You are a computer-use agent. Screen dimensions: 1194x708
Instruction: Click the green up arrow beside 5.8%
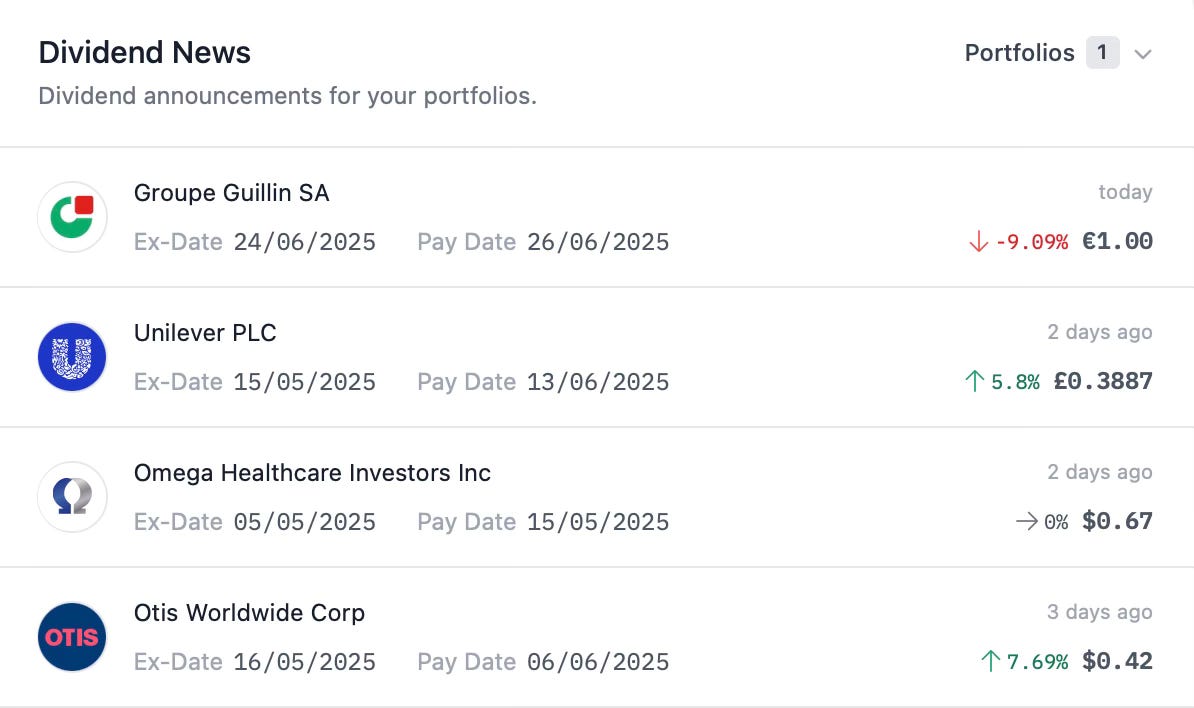click(x=975, y=381)
